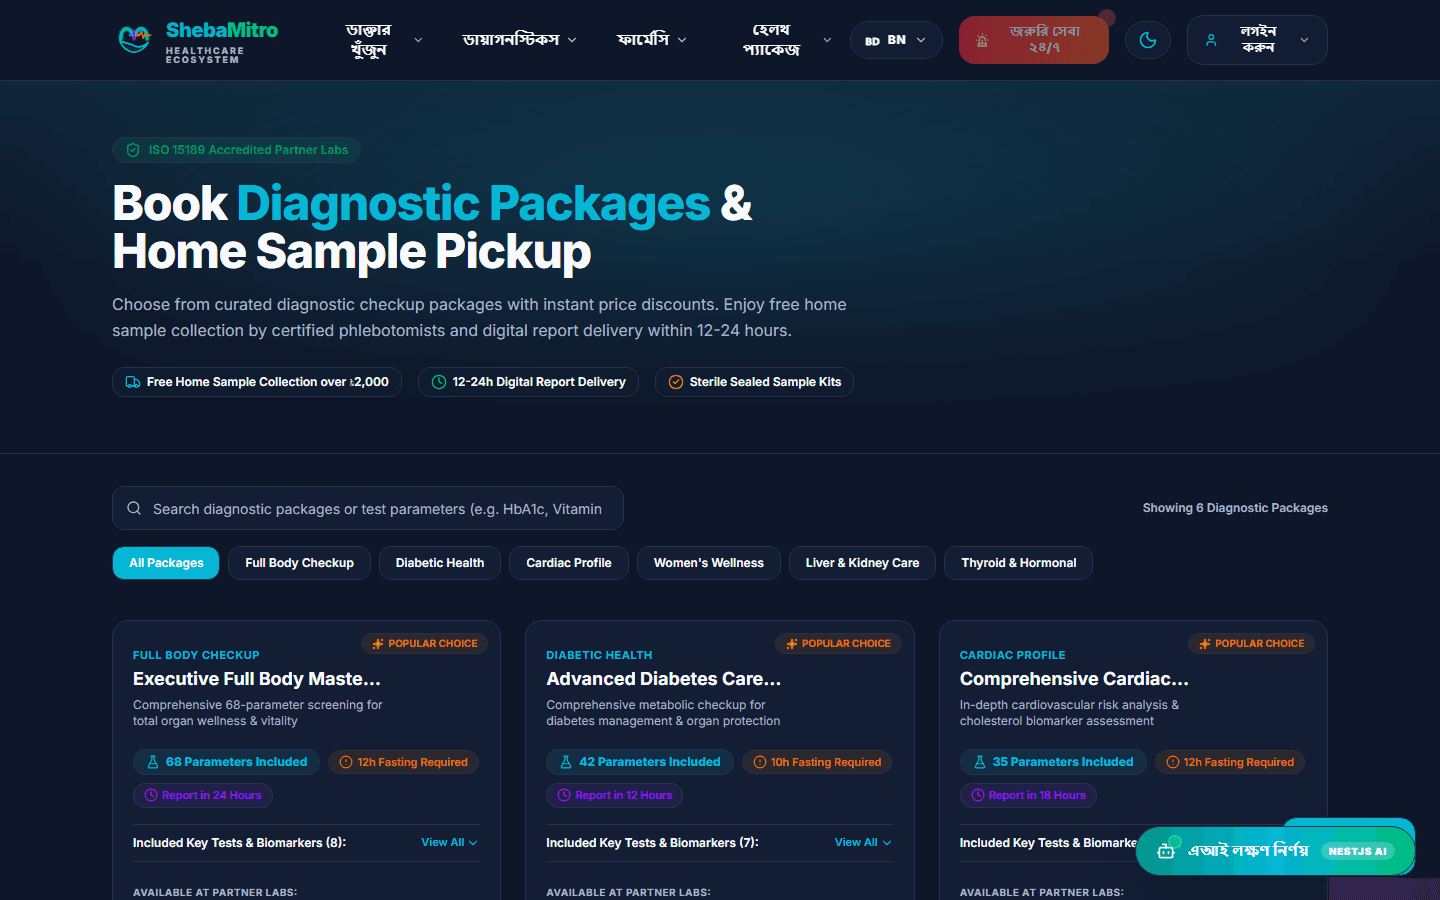Select the Women's Wellness filter
The width and height of the screenshot is (1440, 900).
[709, 563]
